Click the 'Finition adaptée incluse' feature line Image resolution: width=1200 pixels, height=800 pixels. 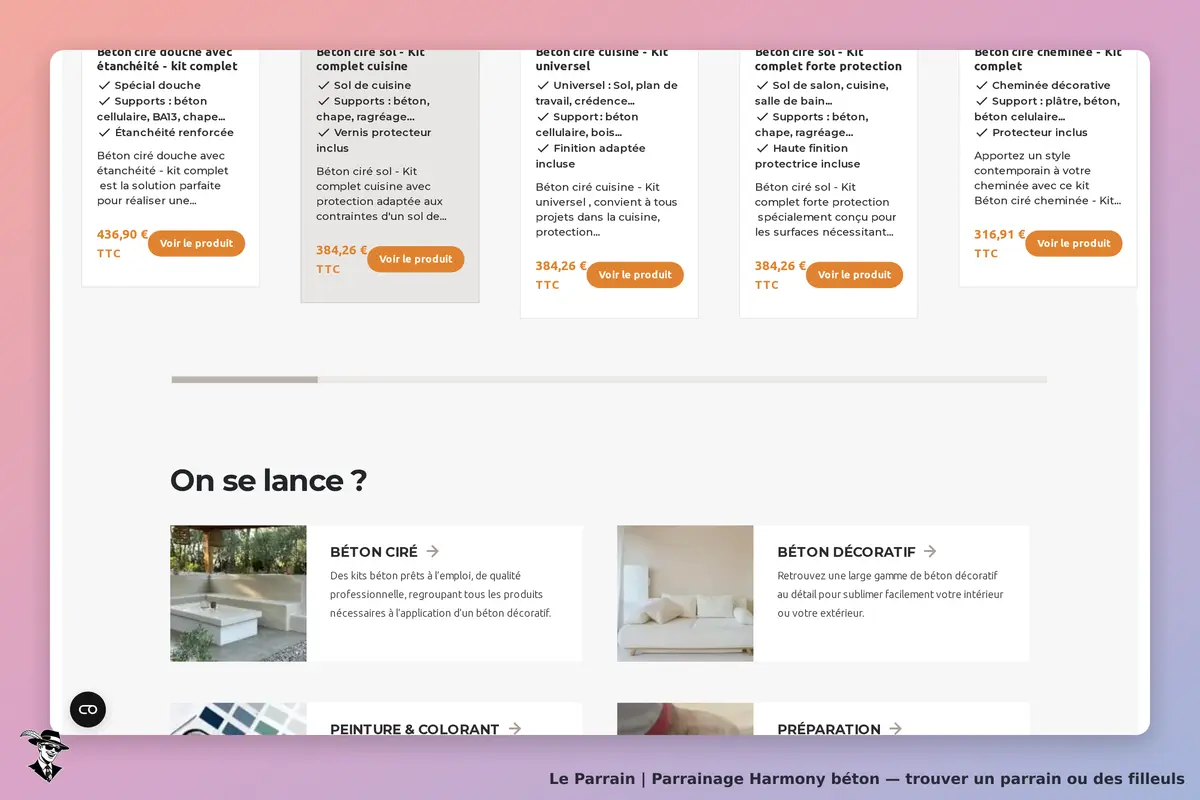coord(590,156)
